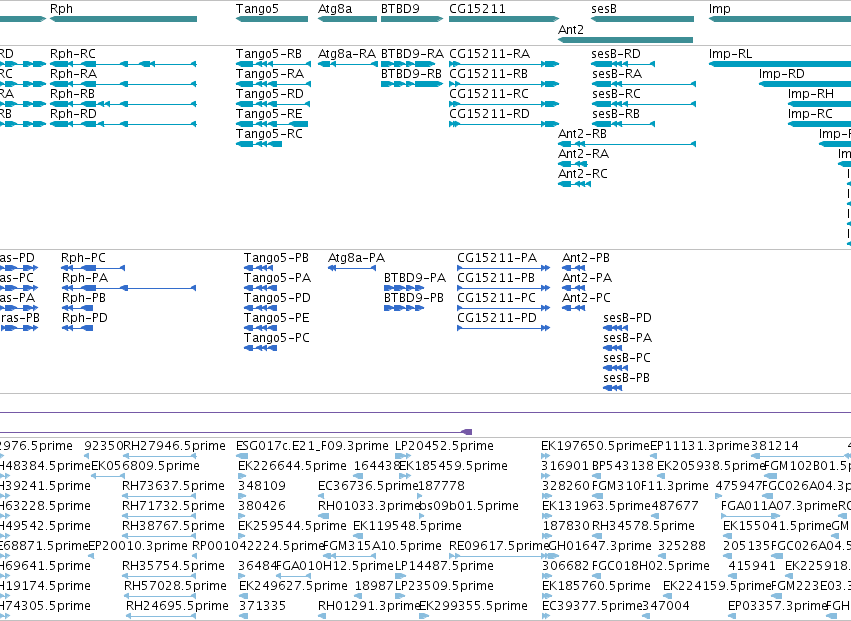This screenshot has height=621, width=851.
Task: Select EST label EK259544.5prime
Action: (x=293, y=526)
